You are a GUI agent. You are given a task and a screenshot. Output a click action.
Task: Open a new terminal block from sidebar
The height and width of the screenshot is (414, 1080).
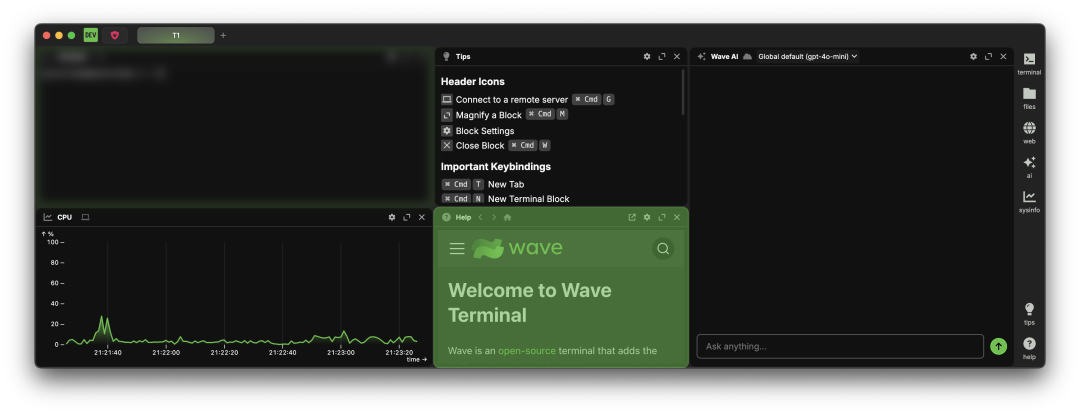tap(1029, 63)
